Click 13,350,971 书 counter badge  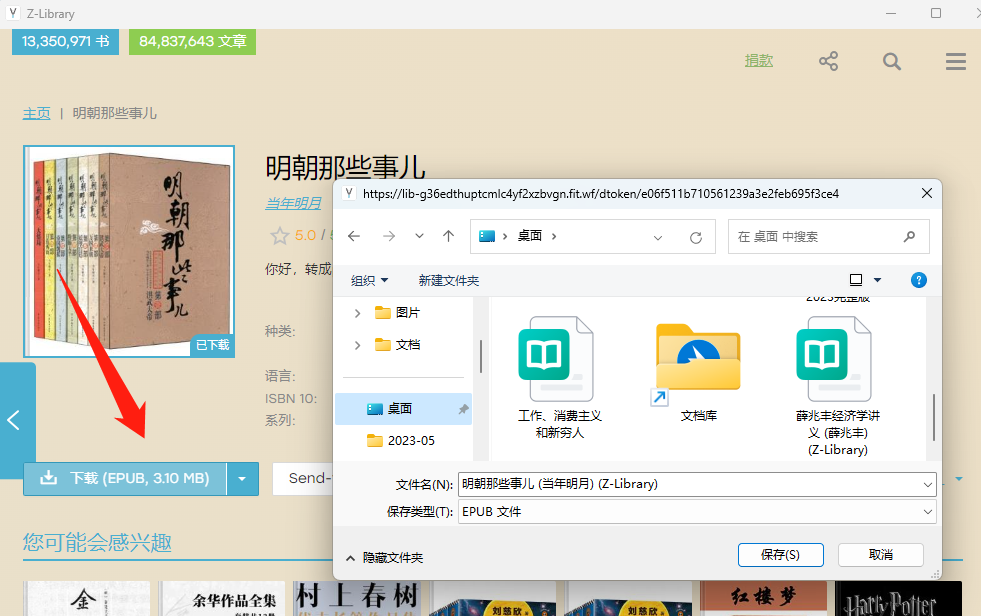point(66,41)
